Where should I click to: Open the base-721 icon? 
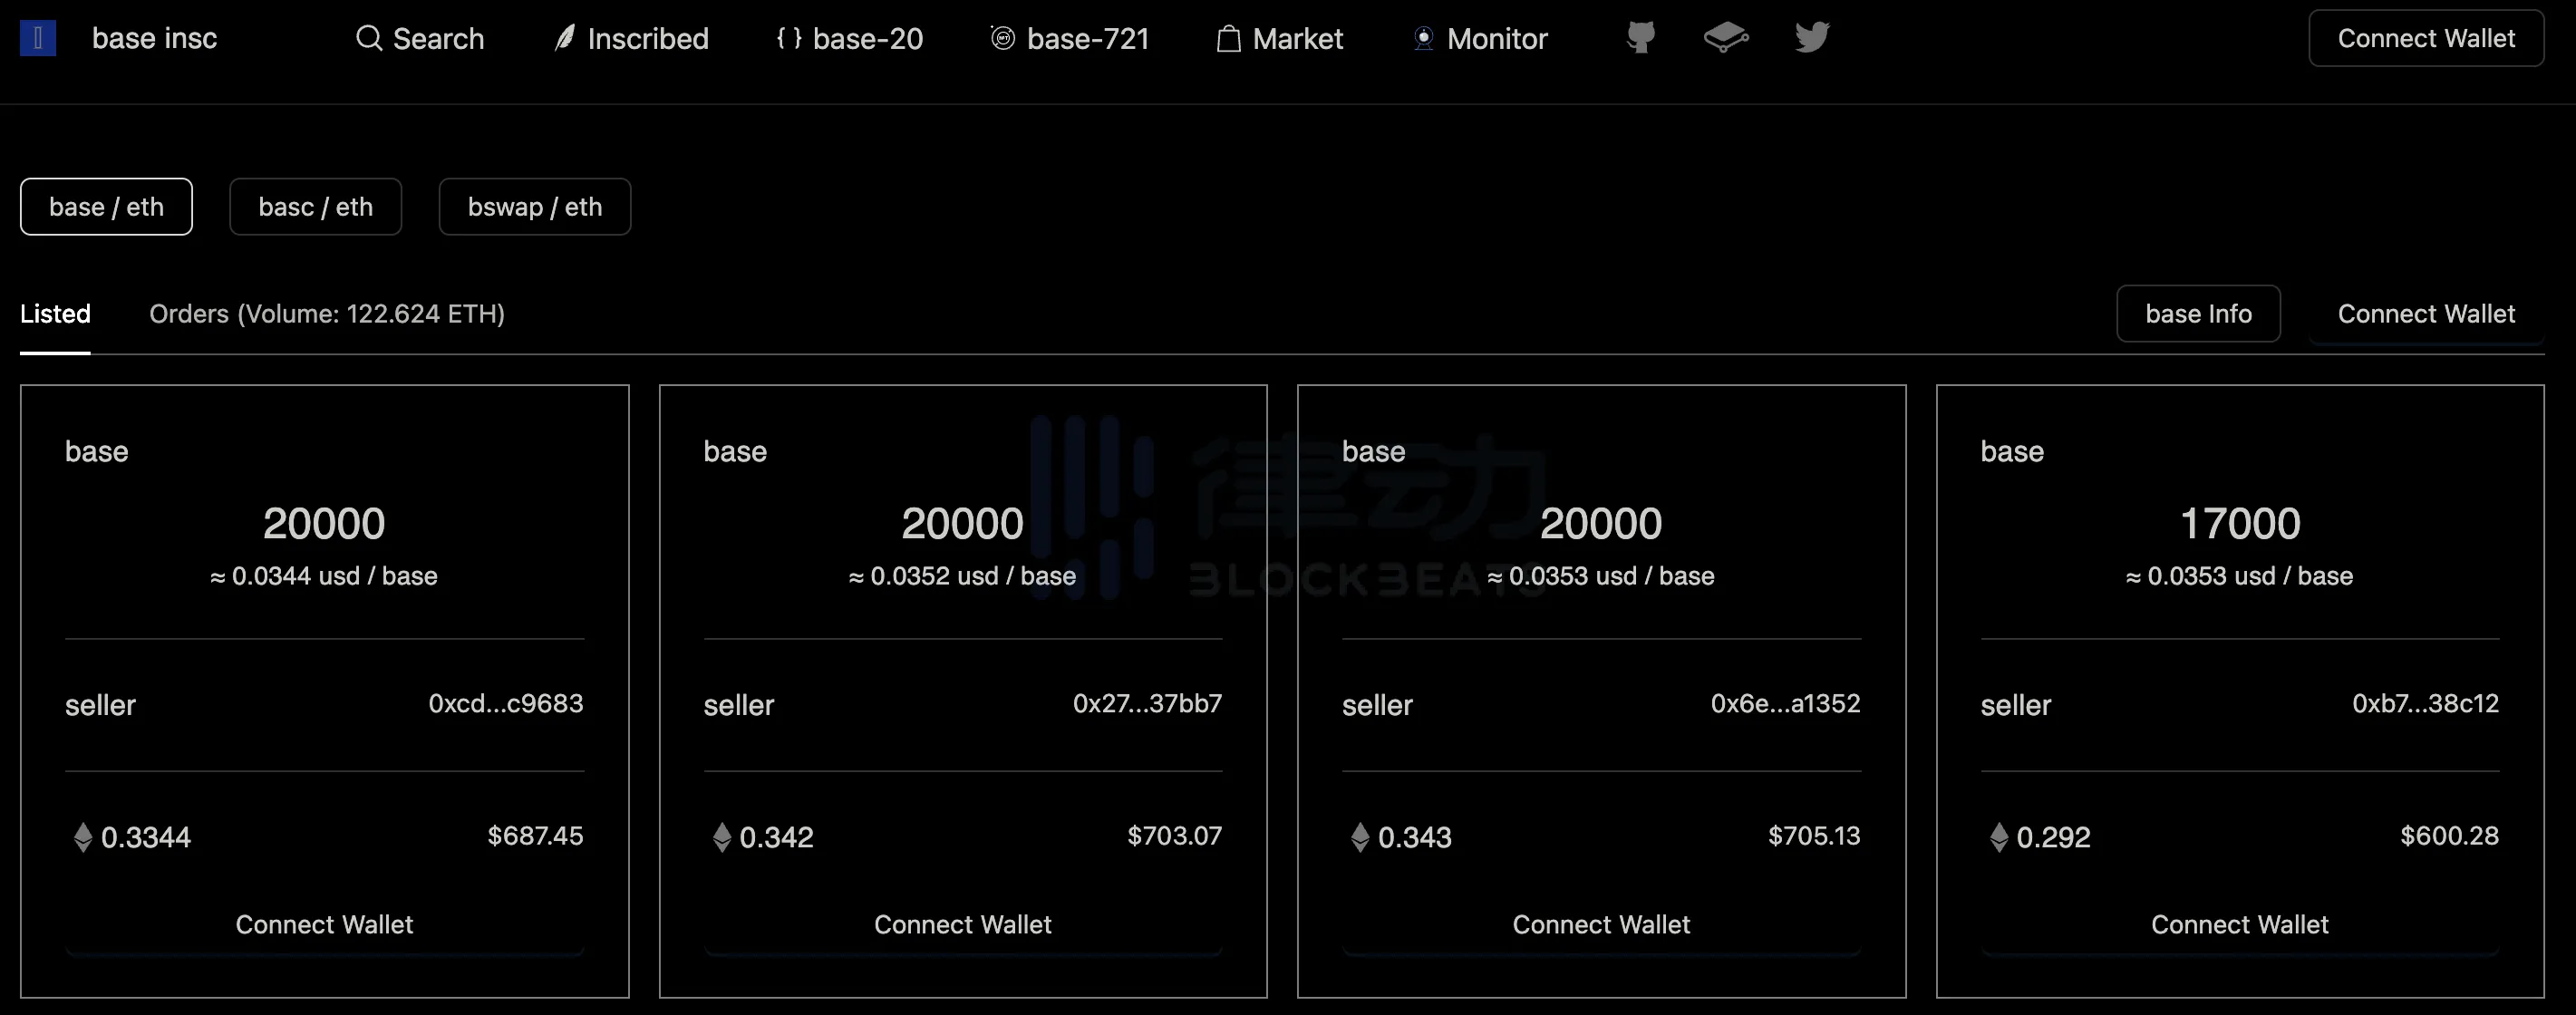[x=1001, y=38]
